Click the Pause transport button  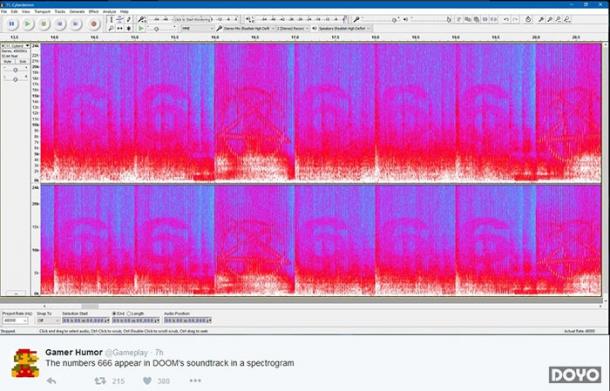point(12,24)
